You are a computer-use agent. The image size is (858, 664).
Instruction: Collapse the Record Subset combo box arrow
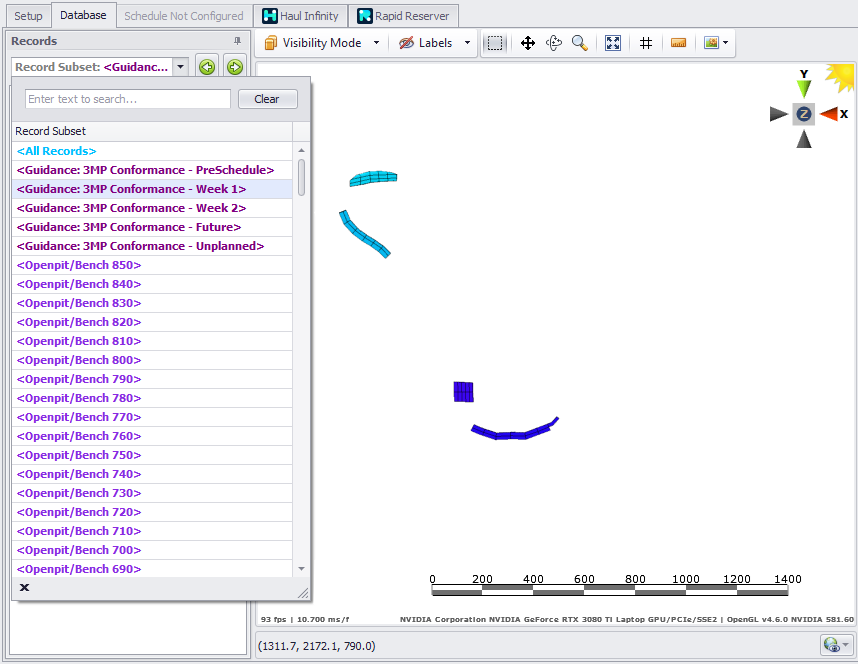pos(180,67)
